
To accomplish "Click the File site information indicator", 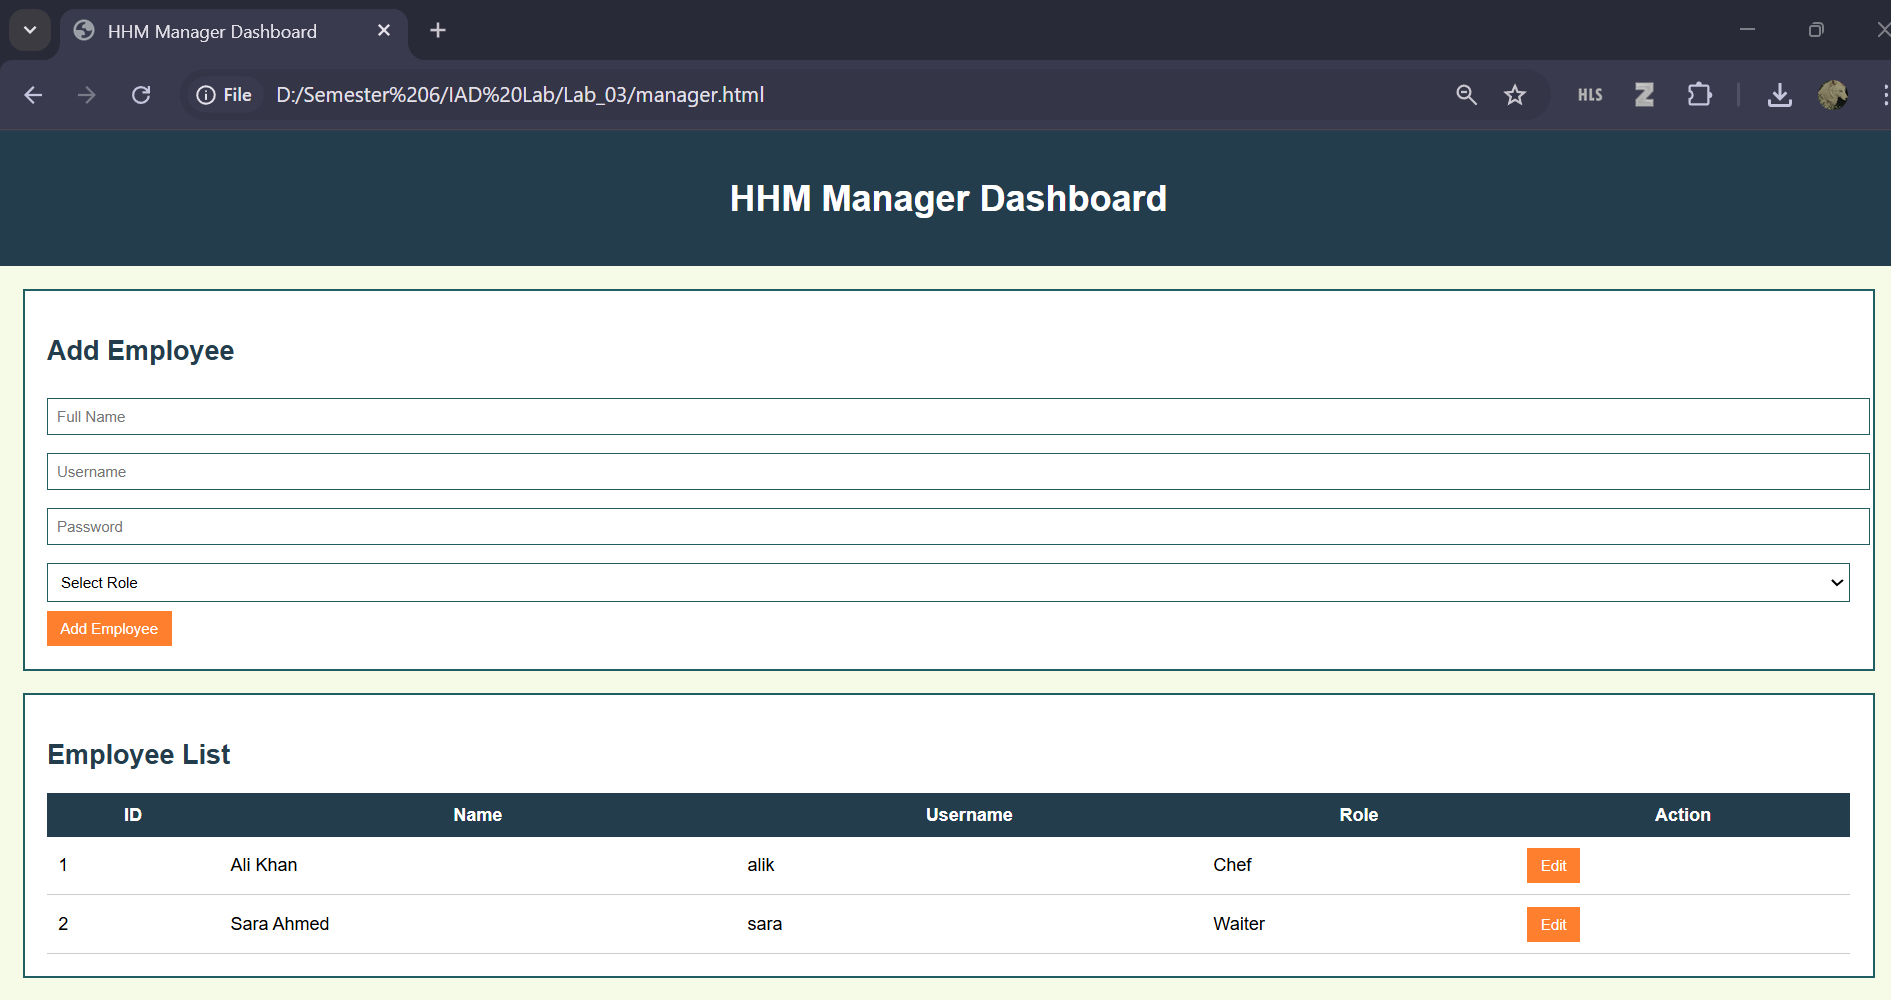I will [223, 95].
